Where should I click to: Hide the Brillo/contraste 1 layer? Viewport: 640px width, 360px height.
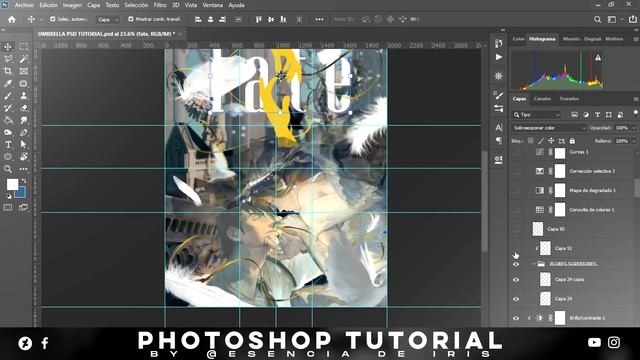pos(516,318)
